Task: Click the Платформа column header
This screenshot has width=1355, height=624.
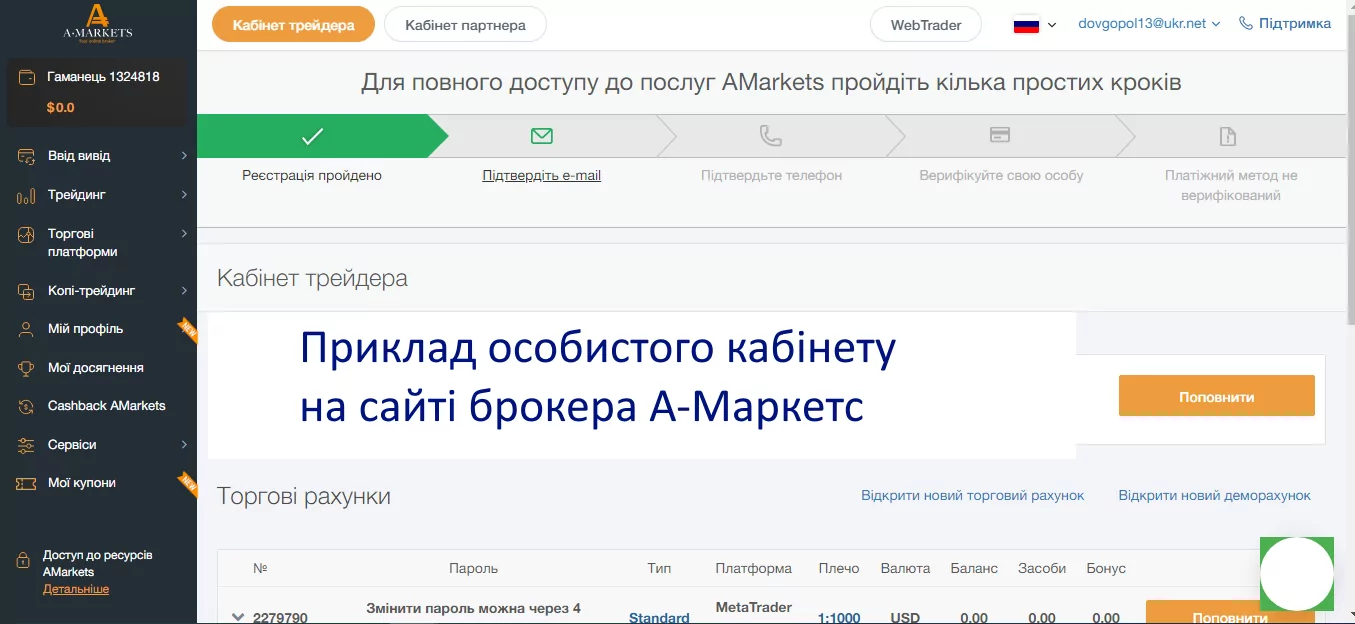Action: (x=754, y=568)
